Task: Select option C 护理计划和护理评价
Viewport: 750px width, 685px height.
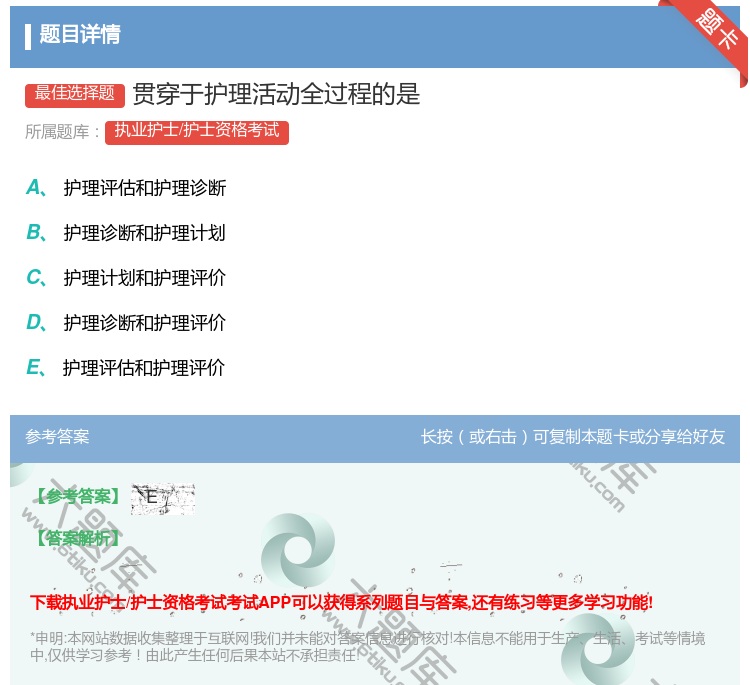Action: point(126,278)
